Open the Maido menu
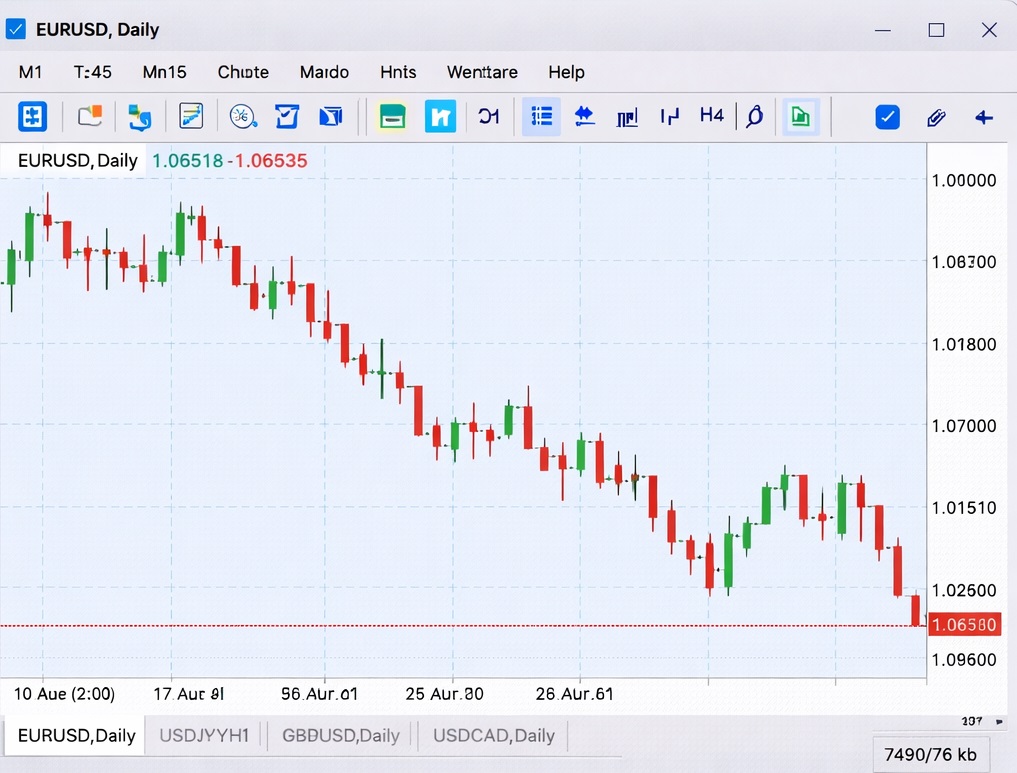 pyautogui.click(x=324, y=72)
